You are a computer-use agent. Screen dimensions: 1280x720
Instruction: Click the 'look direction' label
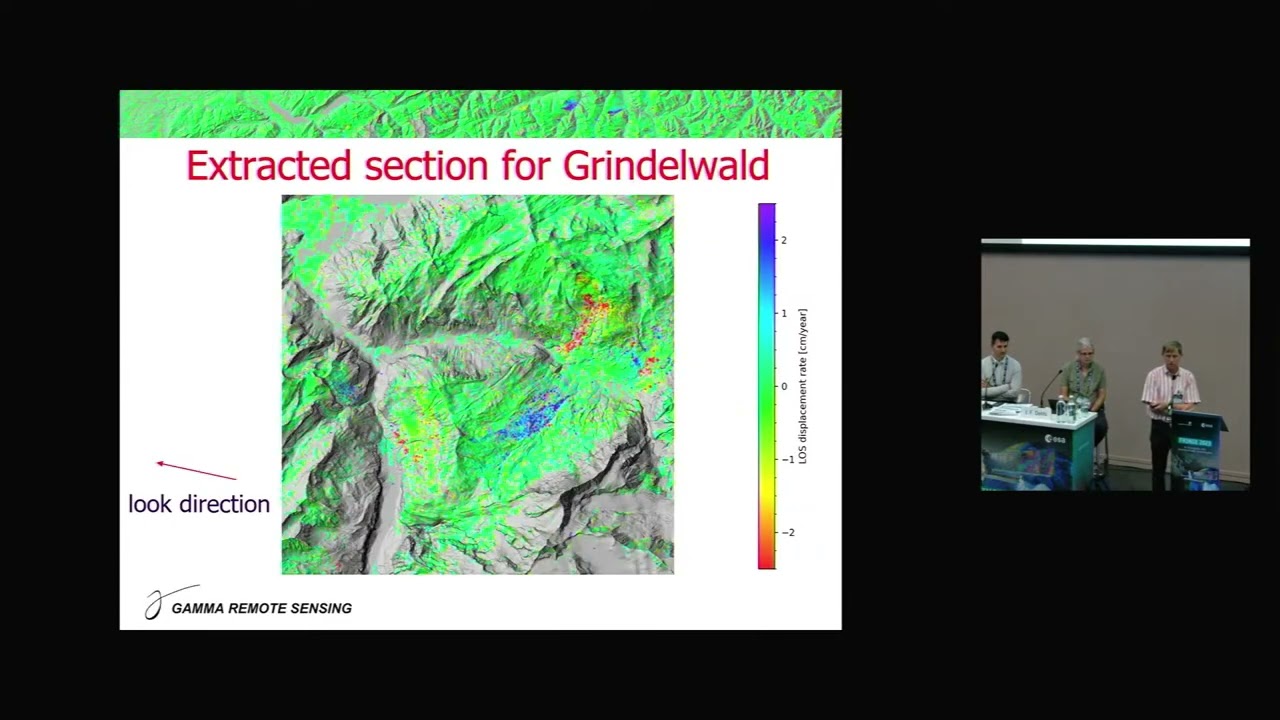[x=199, y=504]
